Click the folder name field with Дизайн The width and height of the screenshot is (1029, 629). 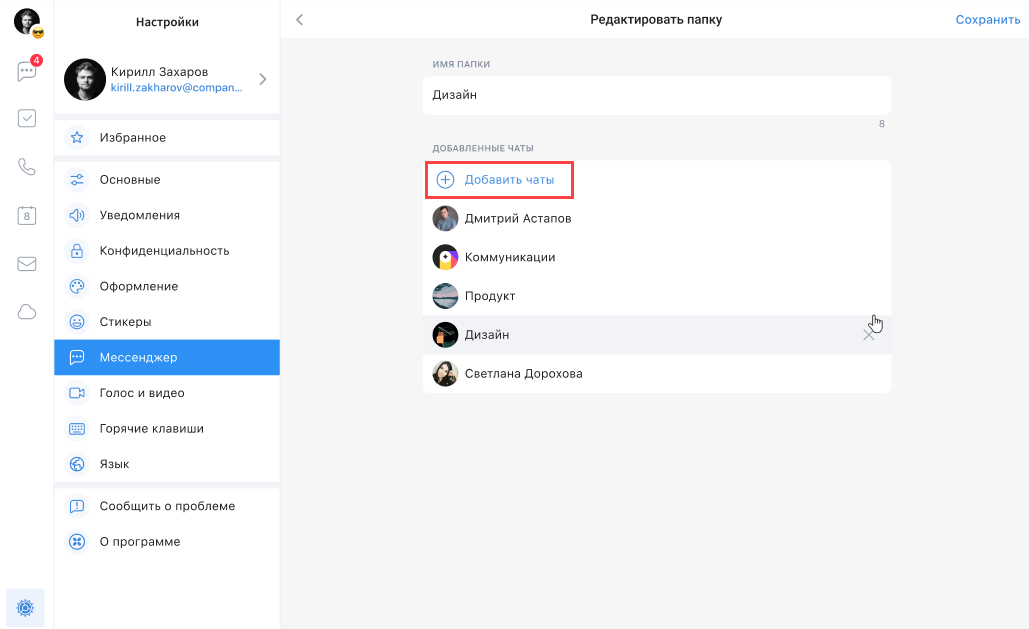tap(656, 96)
